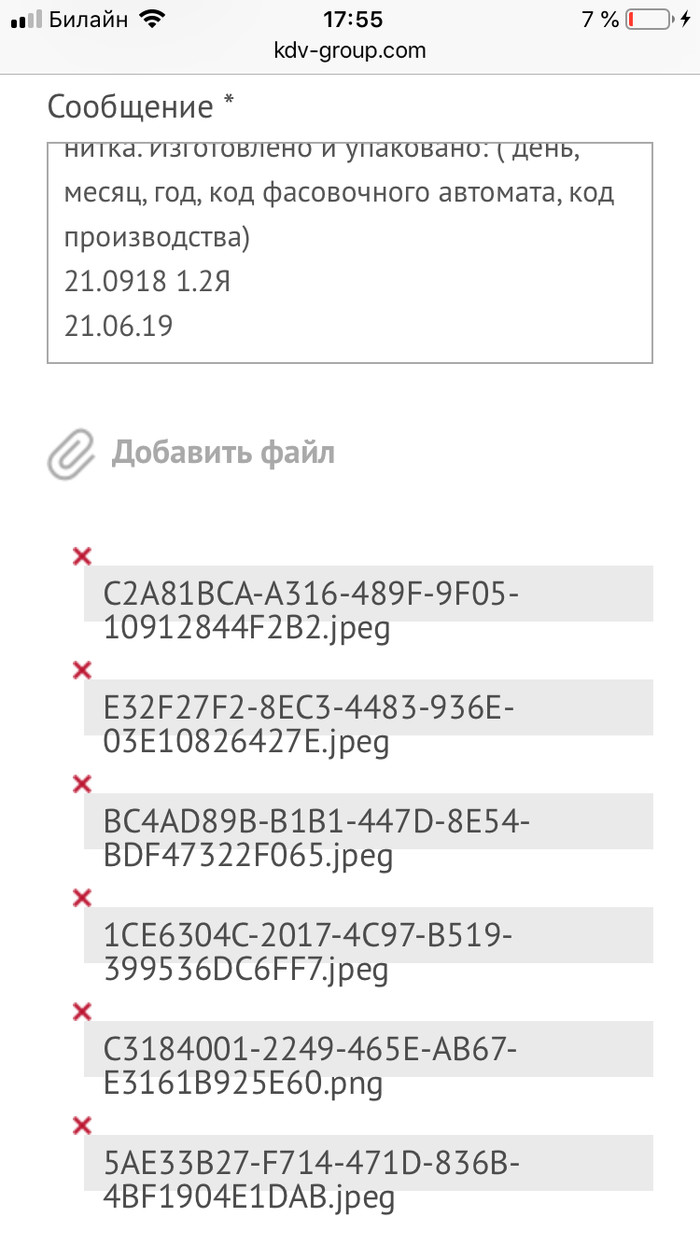Remove attachment BC4AD89B-B1B1-447D
The height and width of the screenshot is (1245, 700).
pyautogui.click(x=82, y=784)
